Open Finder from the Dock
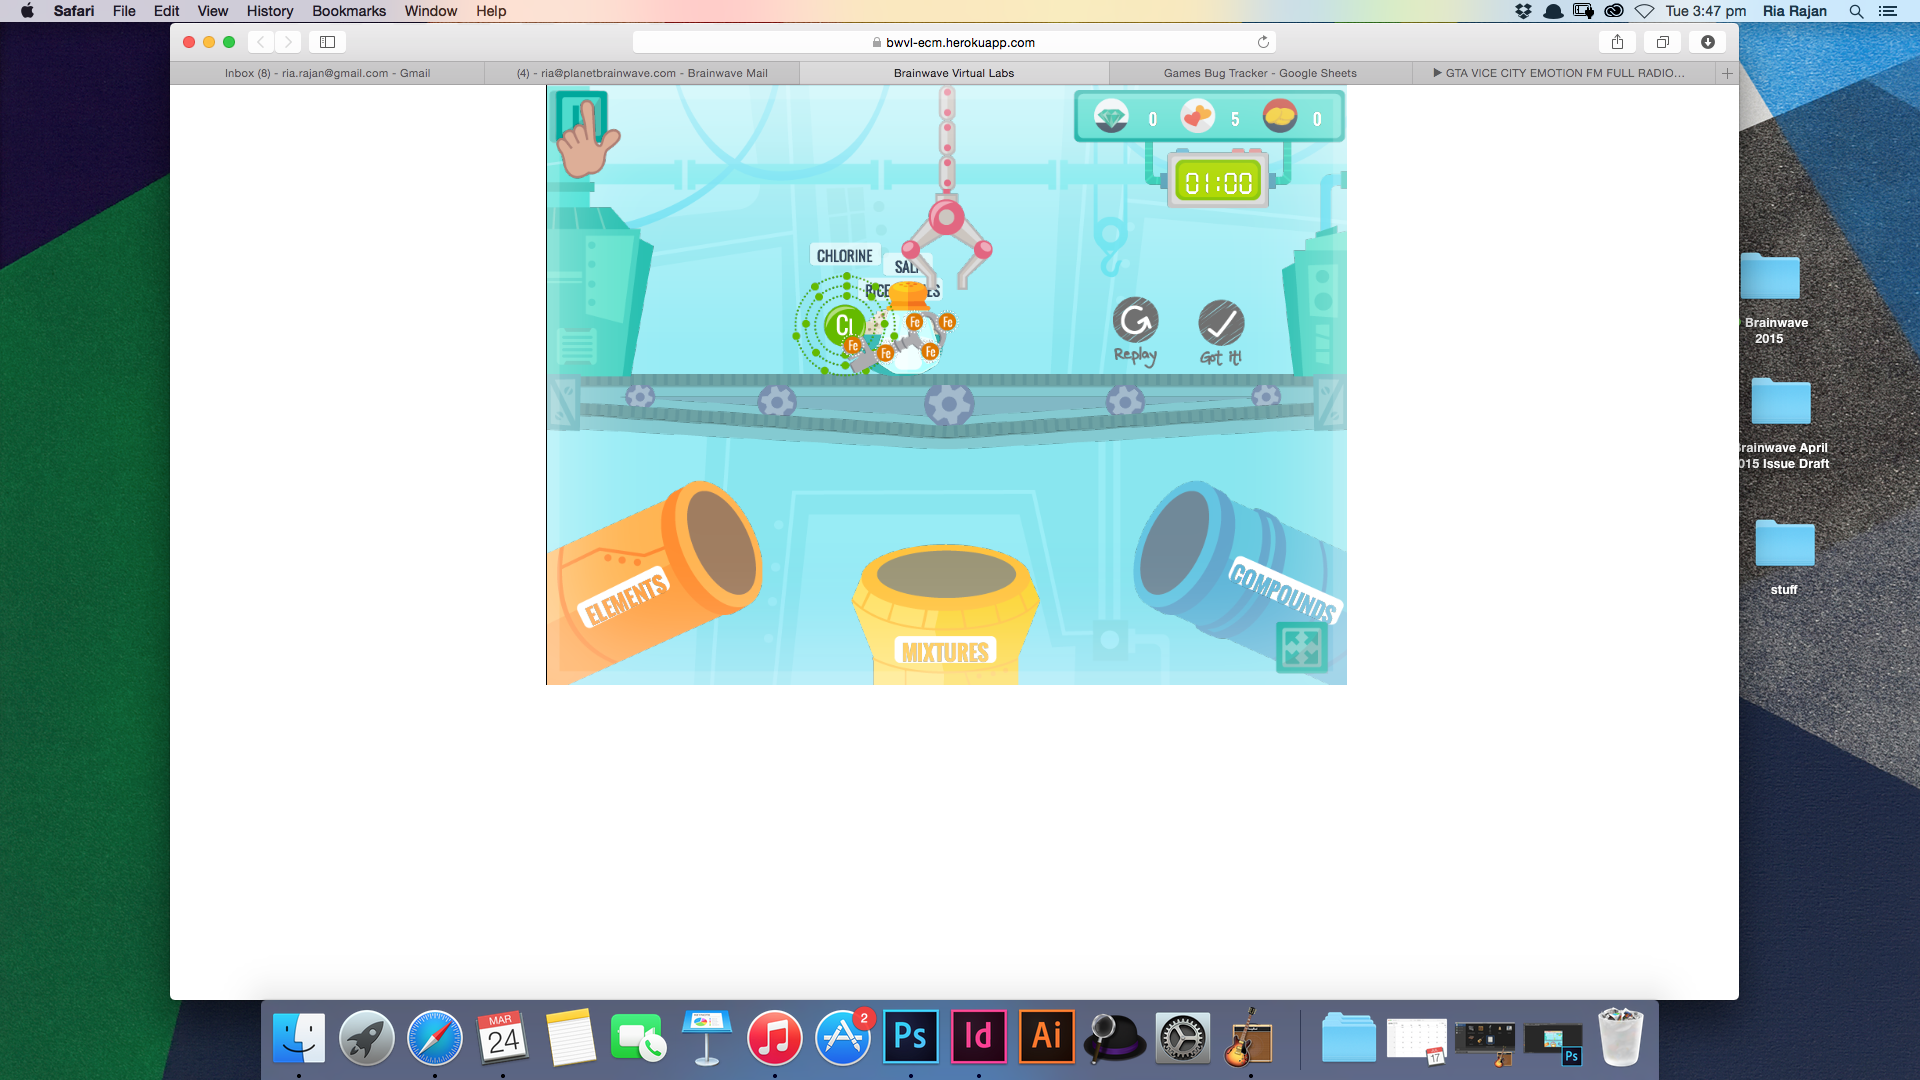 pos(299,1038)
